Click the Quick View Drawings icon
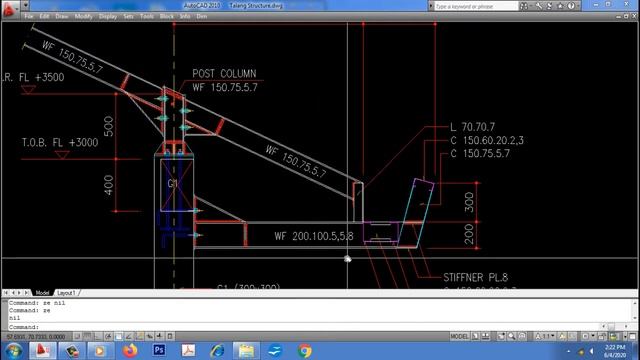Viewport: 640px width, 360px height. point(486,336)
